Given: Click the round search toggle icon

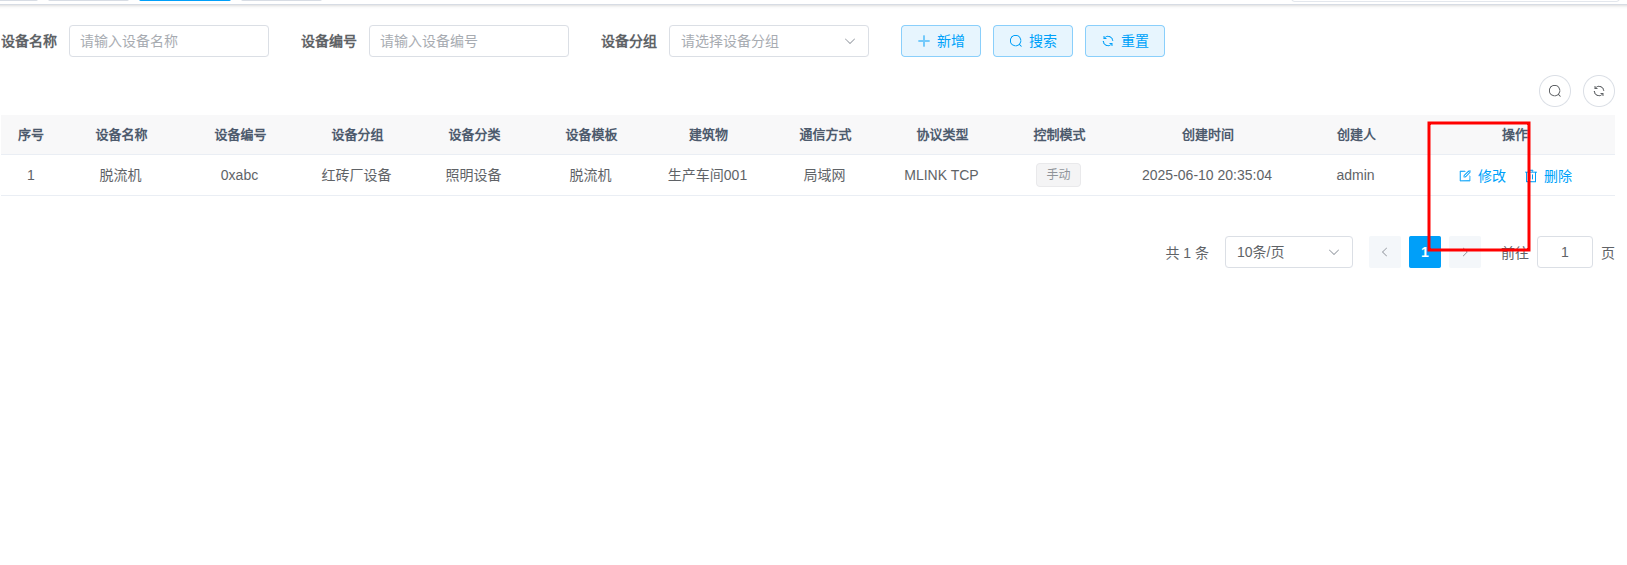Looking at the screenshot, I should pos(1554,91).
